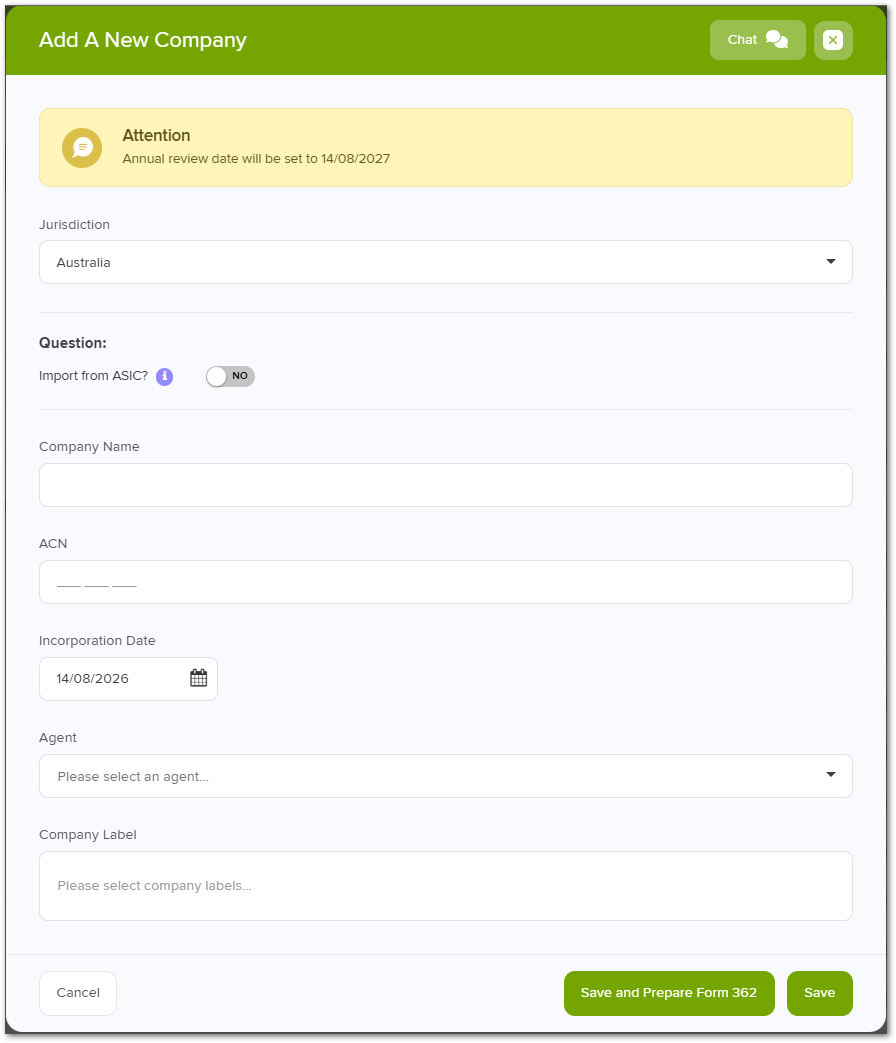The height and width of the screenshot is (1043, 896).
Task: Open the Jurisdiction dropdown showing Australia
Action: [446, 262]
